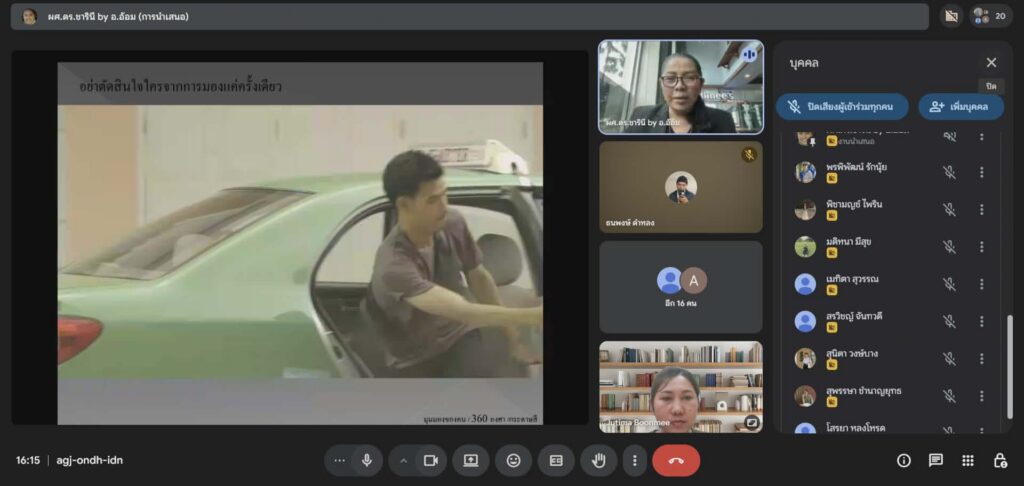Screen dimensions: 1024x486
Task: Toggle the microphone button
Action: click(x=367, y=460)
